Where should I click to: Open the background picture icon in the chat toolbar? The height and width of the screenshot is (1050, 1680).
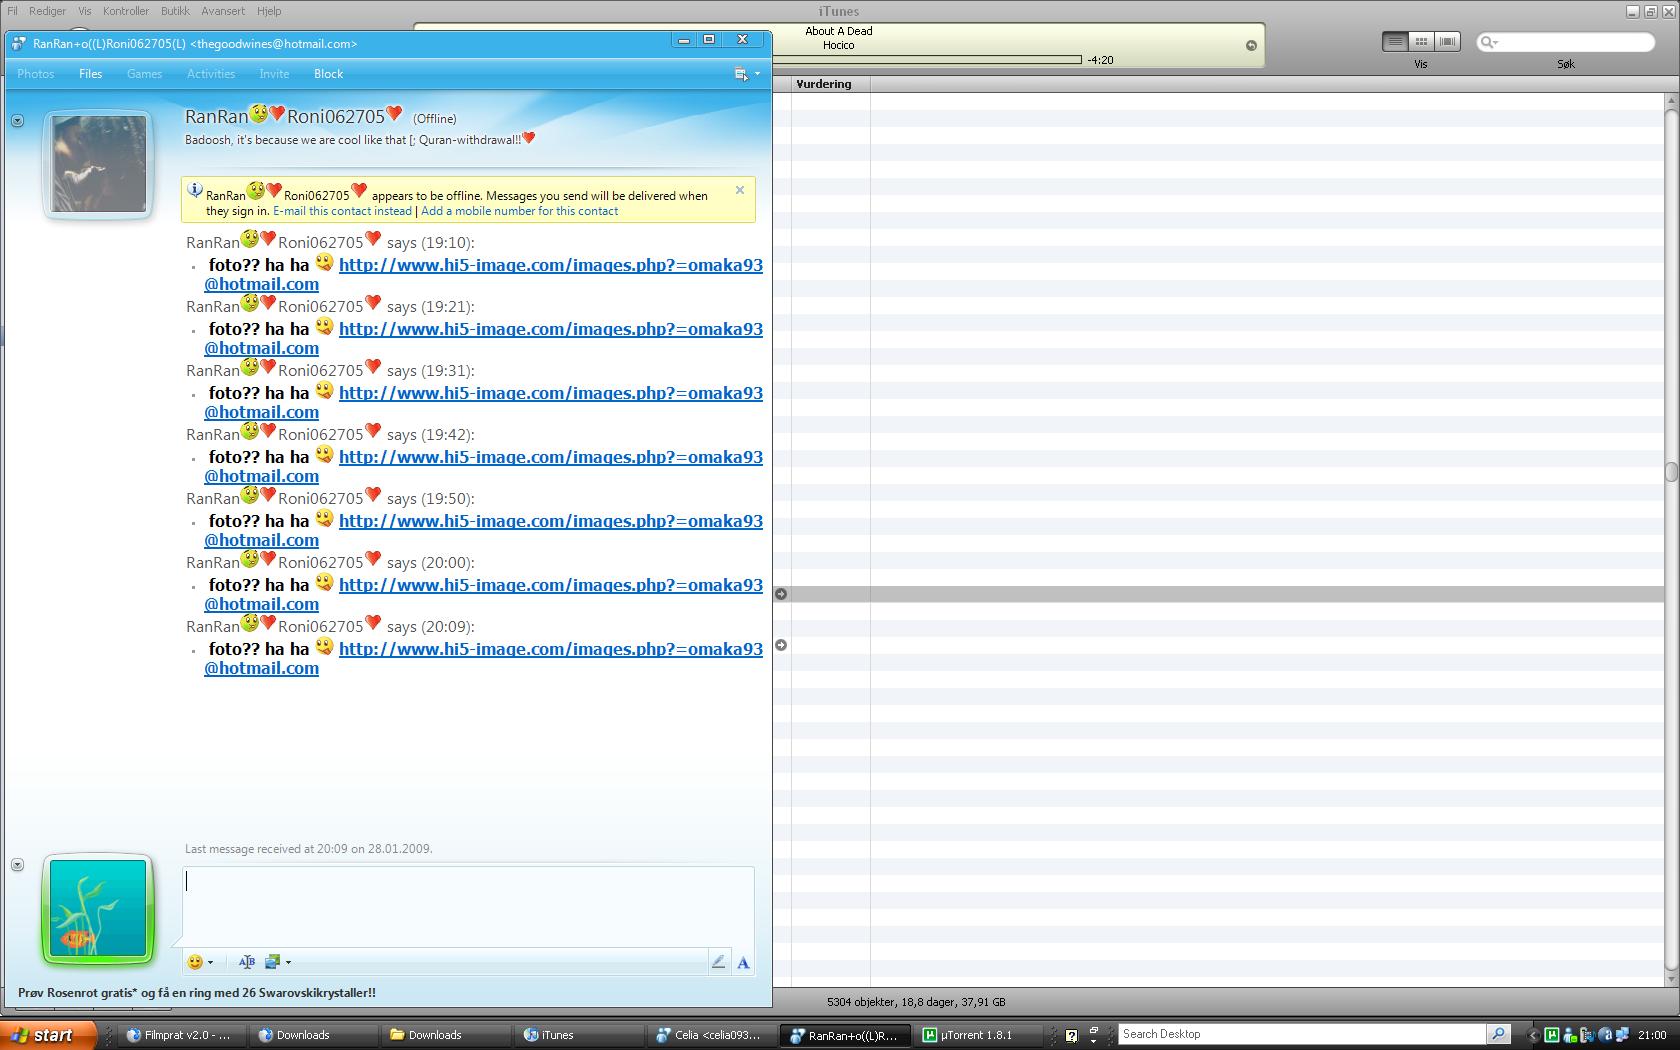click(x=272, y=962)
